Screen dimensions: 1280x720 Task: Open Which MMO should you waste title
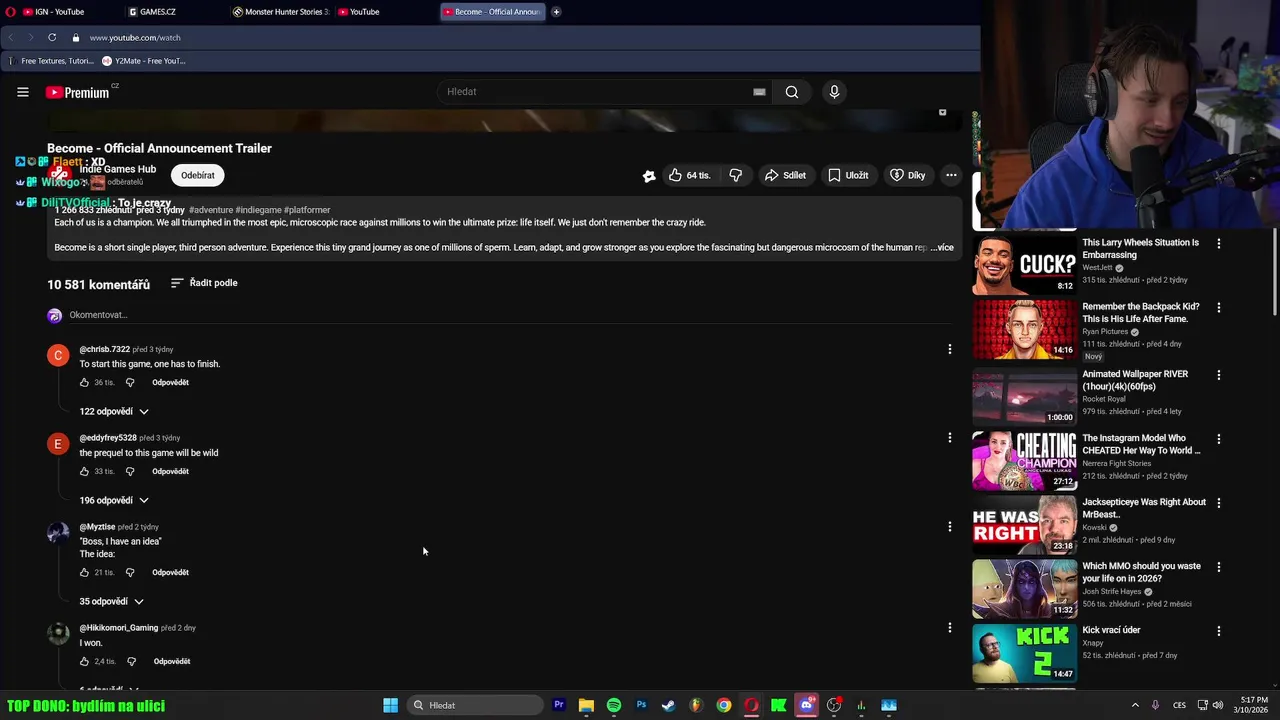tap(1141, 572)
